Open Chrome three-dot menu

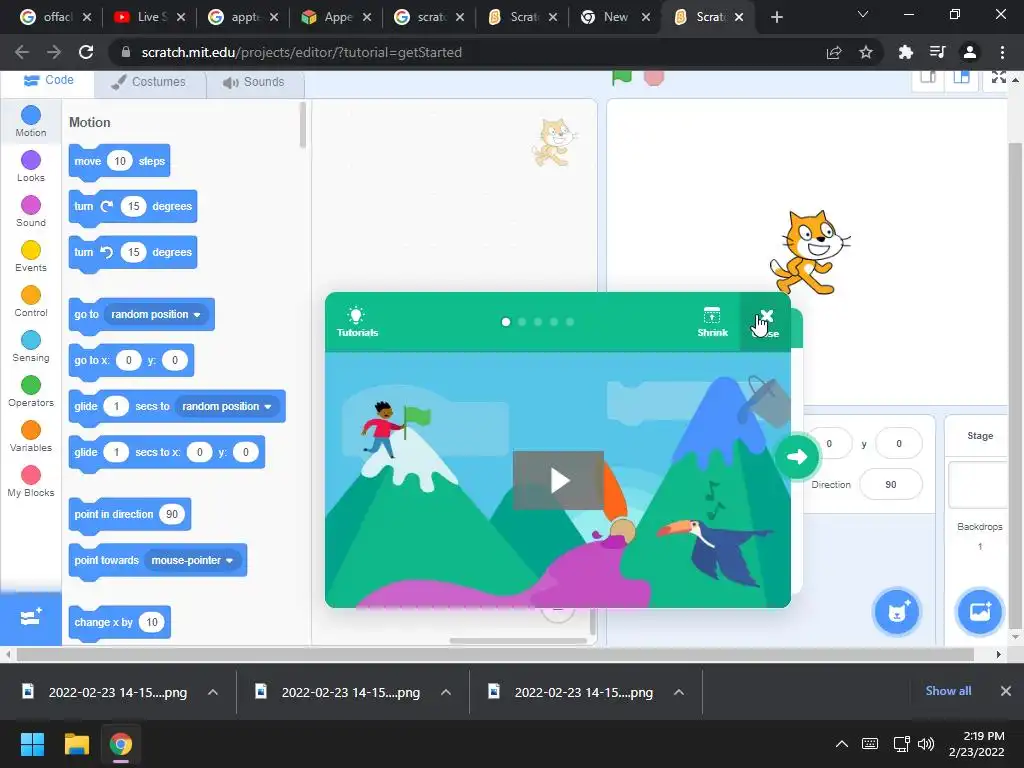pyautogui.click(x=1002, y=52)
